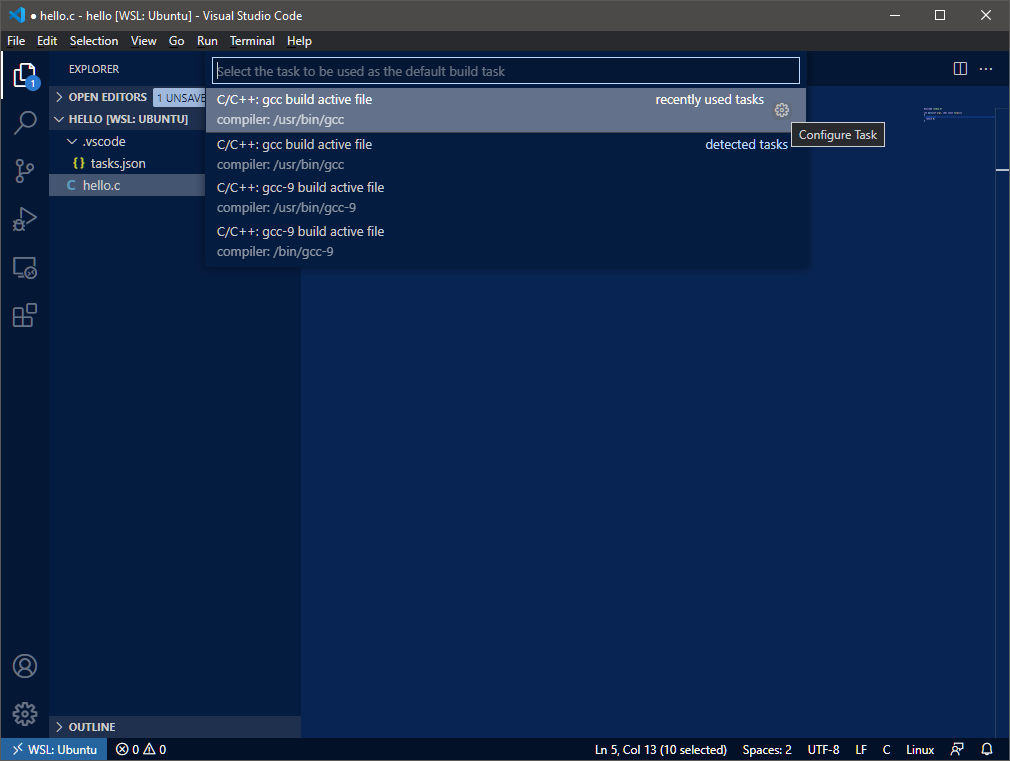
Task: Change indentation via Spaces: 2
Action: pyautogui.click(x=767, y=749)
